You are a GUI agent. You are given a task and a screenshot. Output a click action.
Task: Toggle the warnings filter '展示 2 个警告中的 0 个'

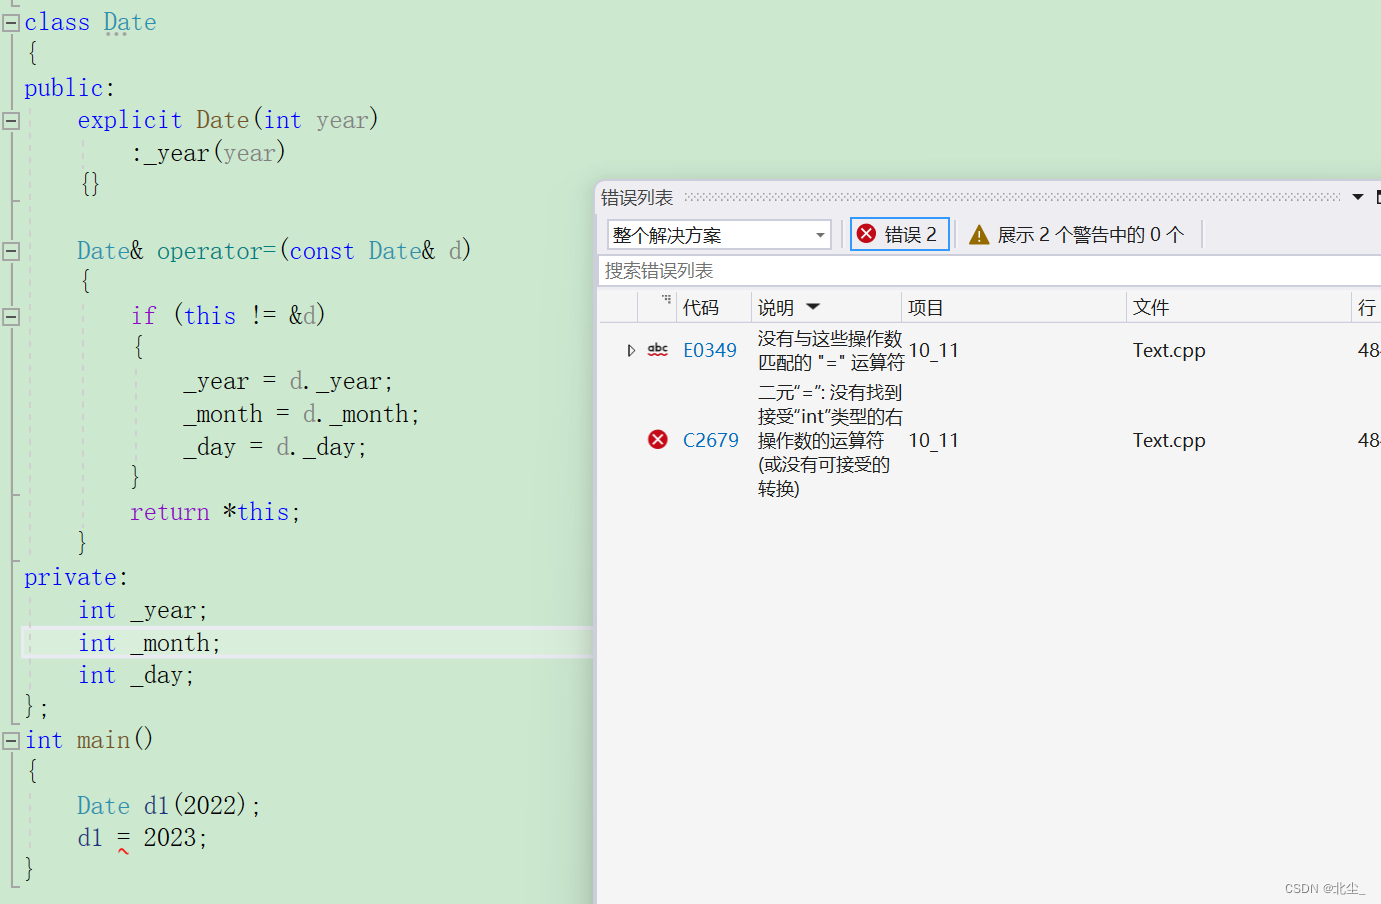pyautogui.click(x=1076, y=234)
